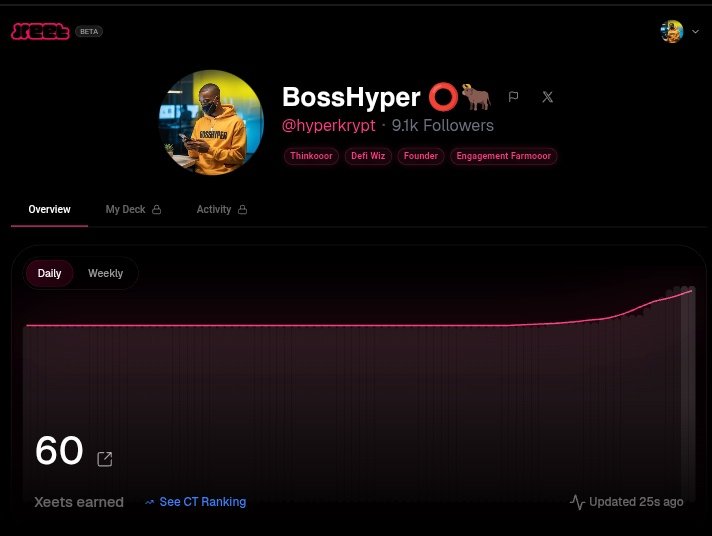Click the user avatar in top corner
Screen dimensions: 712x536
(672, 31)
